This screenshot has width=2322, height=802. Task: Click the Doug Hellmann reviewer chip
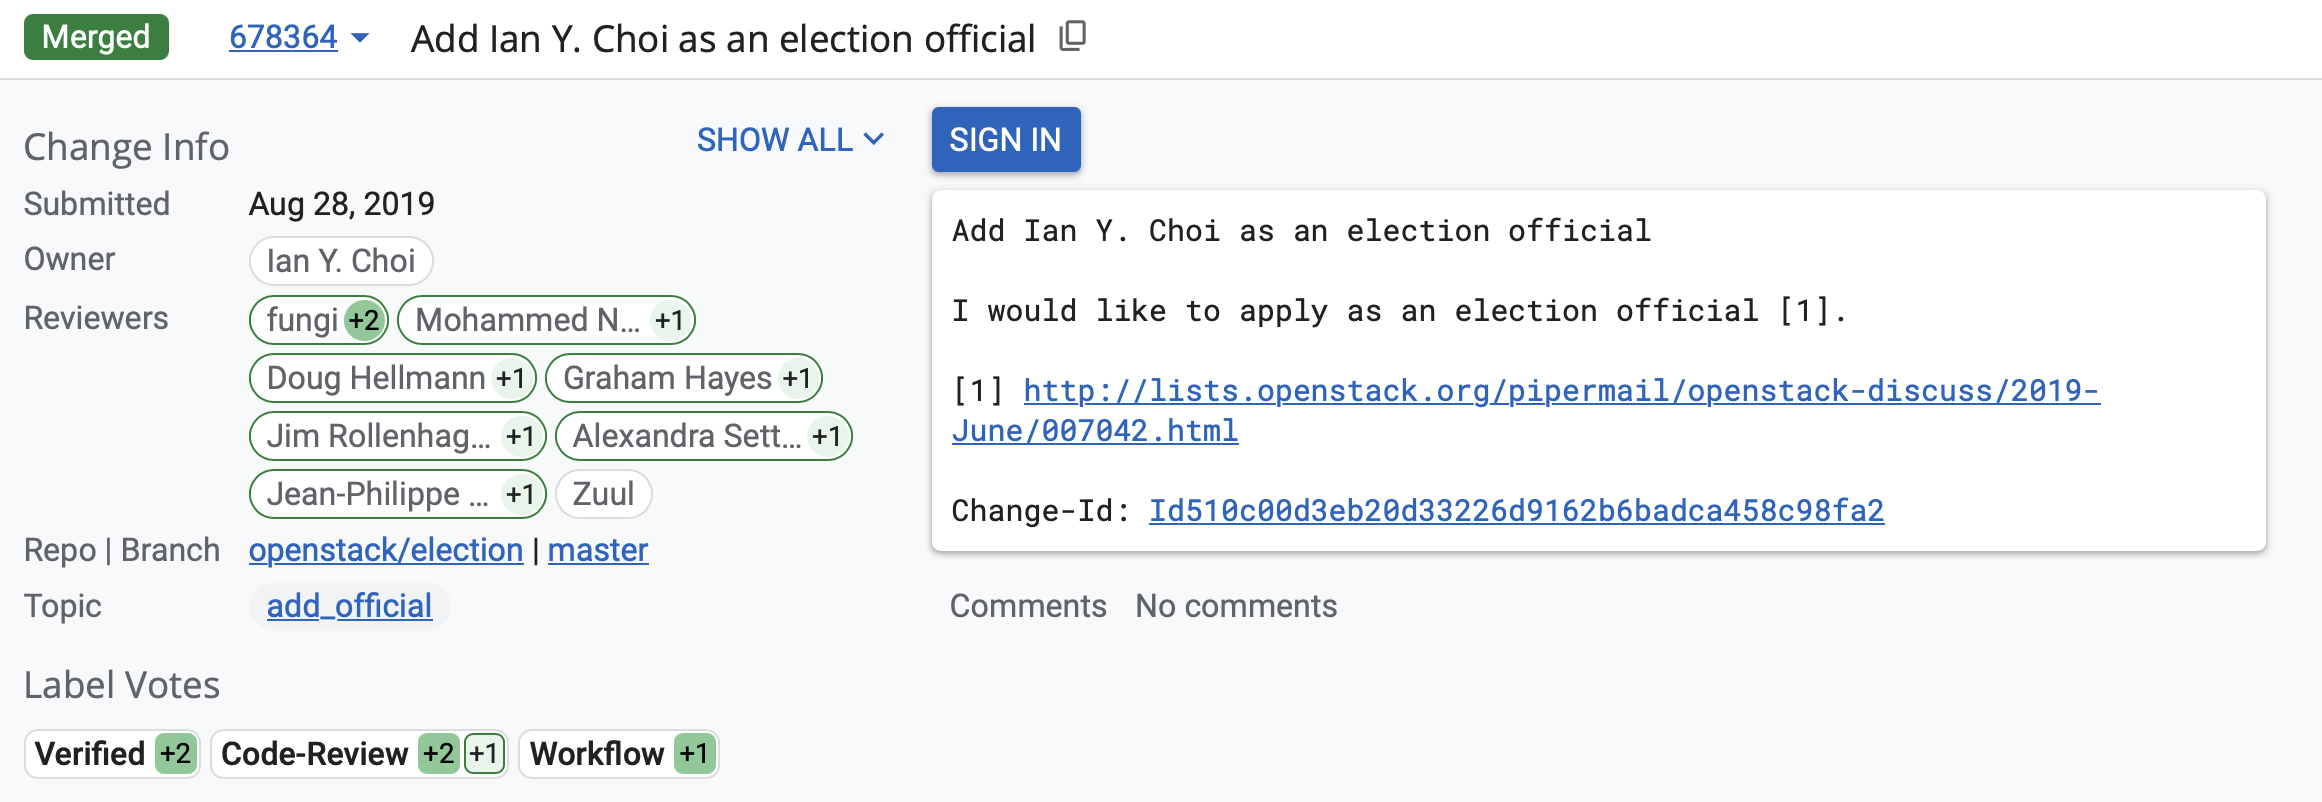coord(376,378)
